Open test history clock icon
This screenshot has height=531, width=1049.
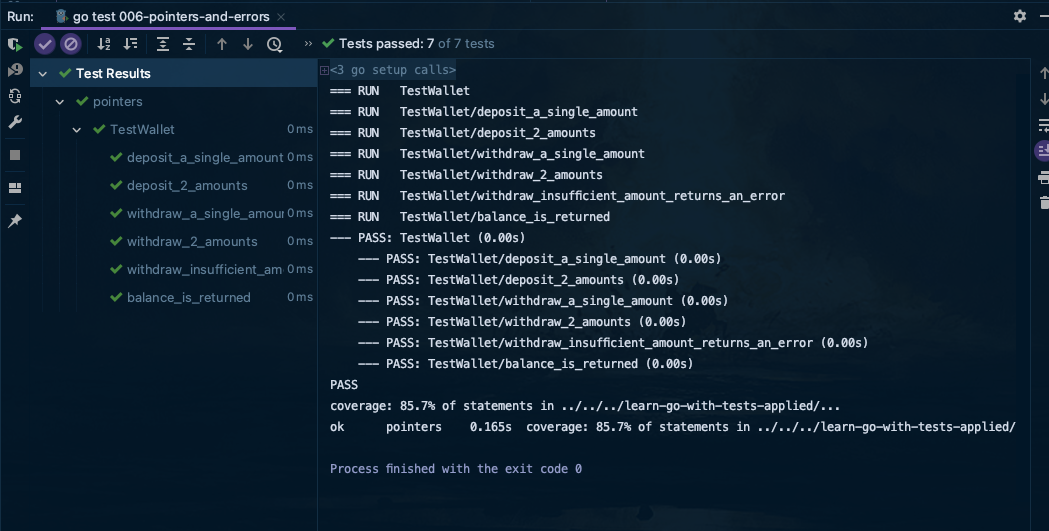click(x=274, y=44)
